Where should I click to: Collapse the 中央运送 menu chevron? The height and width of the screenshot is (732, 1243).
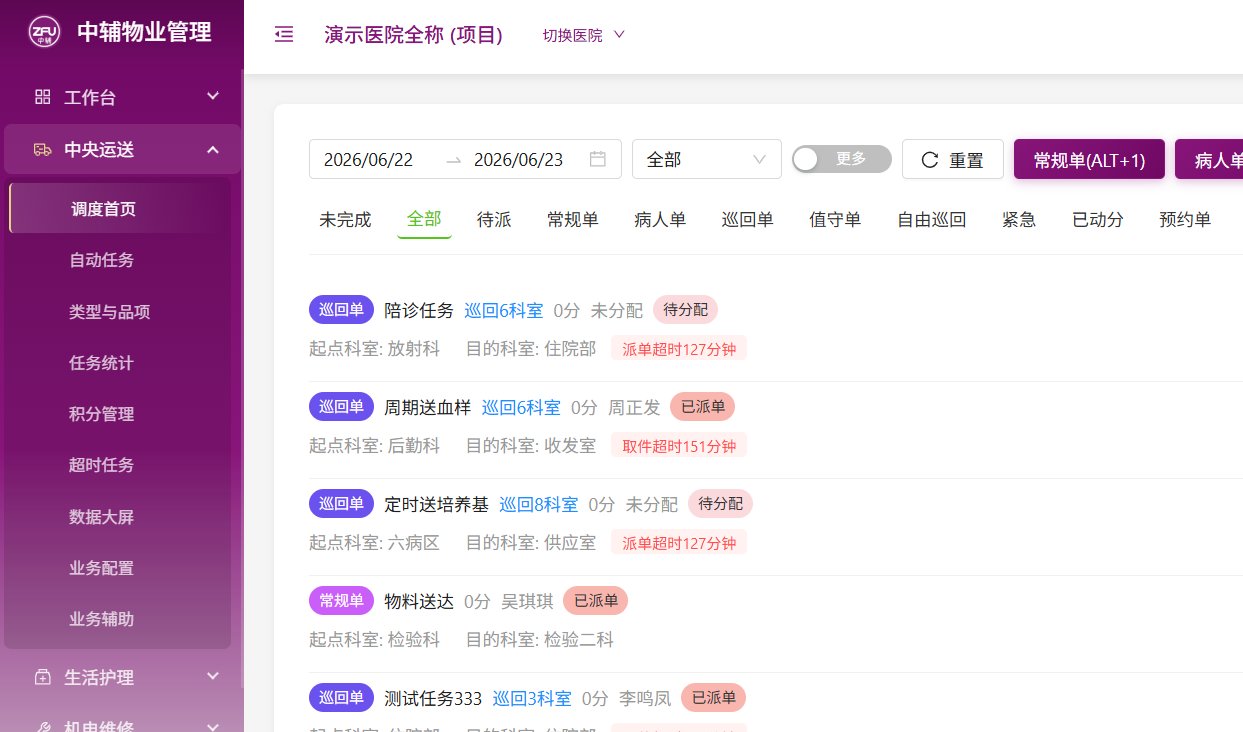(x=213, y=150)
